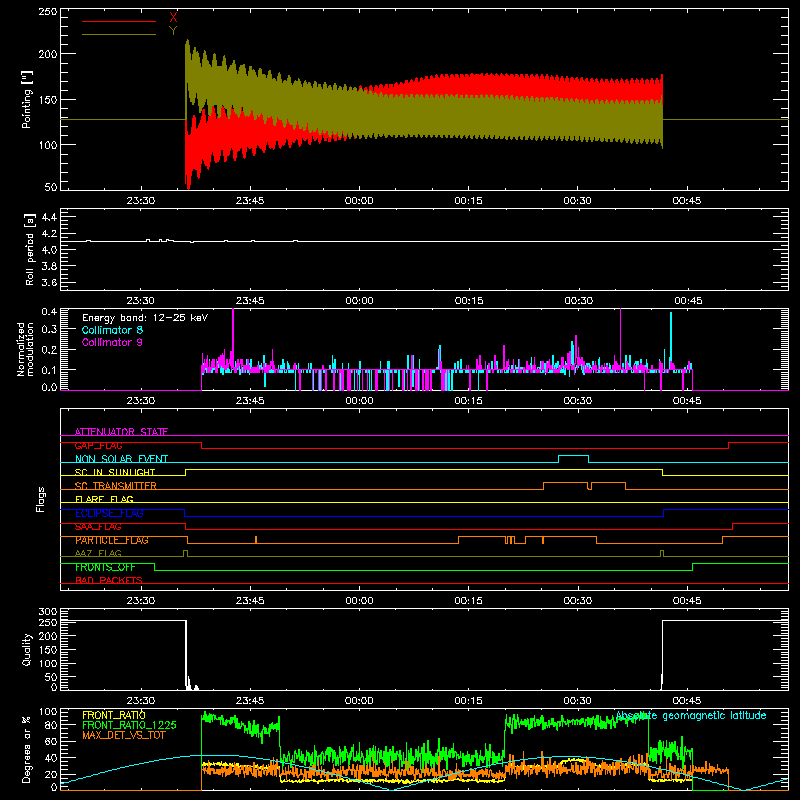Image resolution: width=800 pixels, height=800 pixels.
Task: Click the "Energy band: 12-25 keV" label
Action: [x=145, y=318]
